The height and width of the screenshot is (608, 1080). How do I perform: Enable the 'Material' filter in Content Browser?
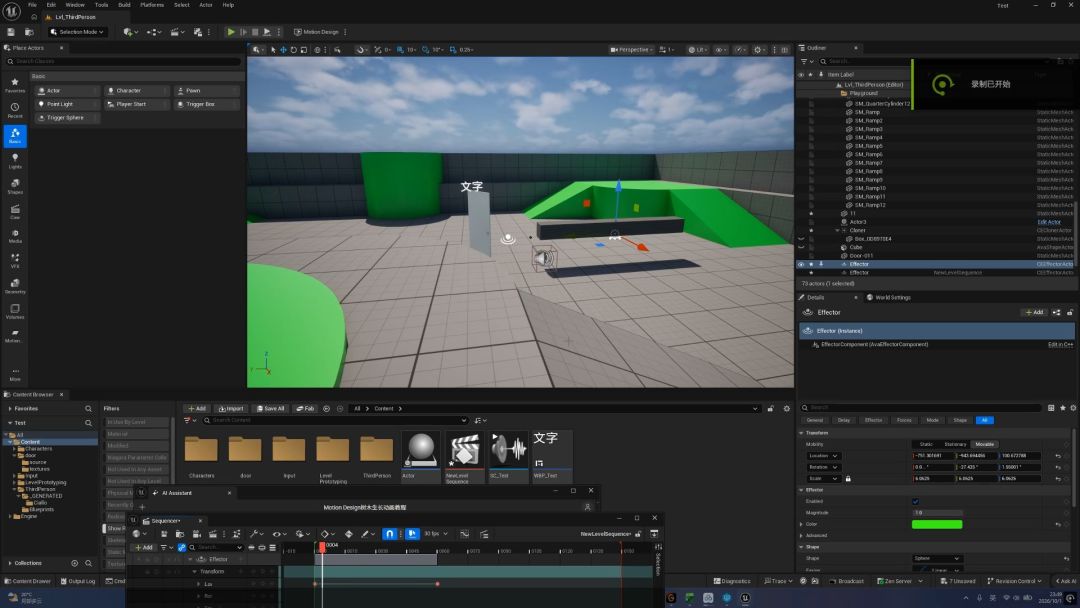136,434
